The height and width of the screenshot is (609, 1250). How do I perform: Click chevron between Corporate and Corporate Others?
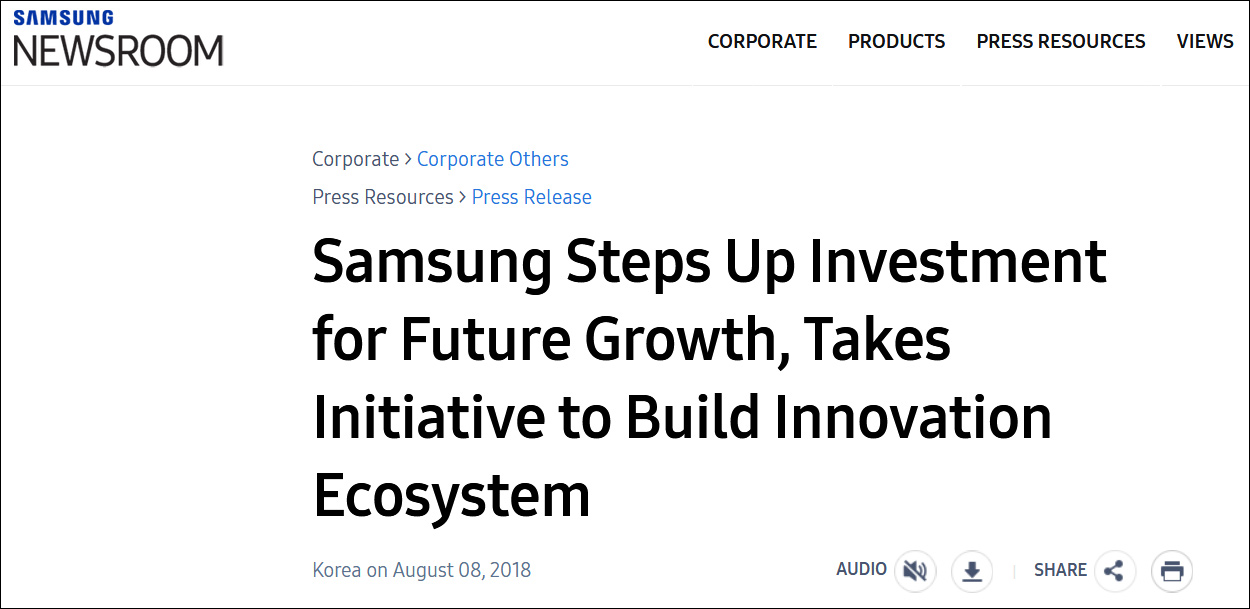pos(408,159)
